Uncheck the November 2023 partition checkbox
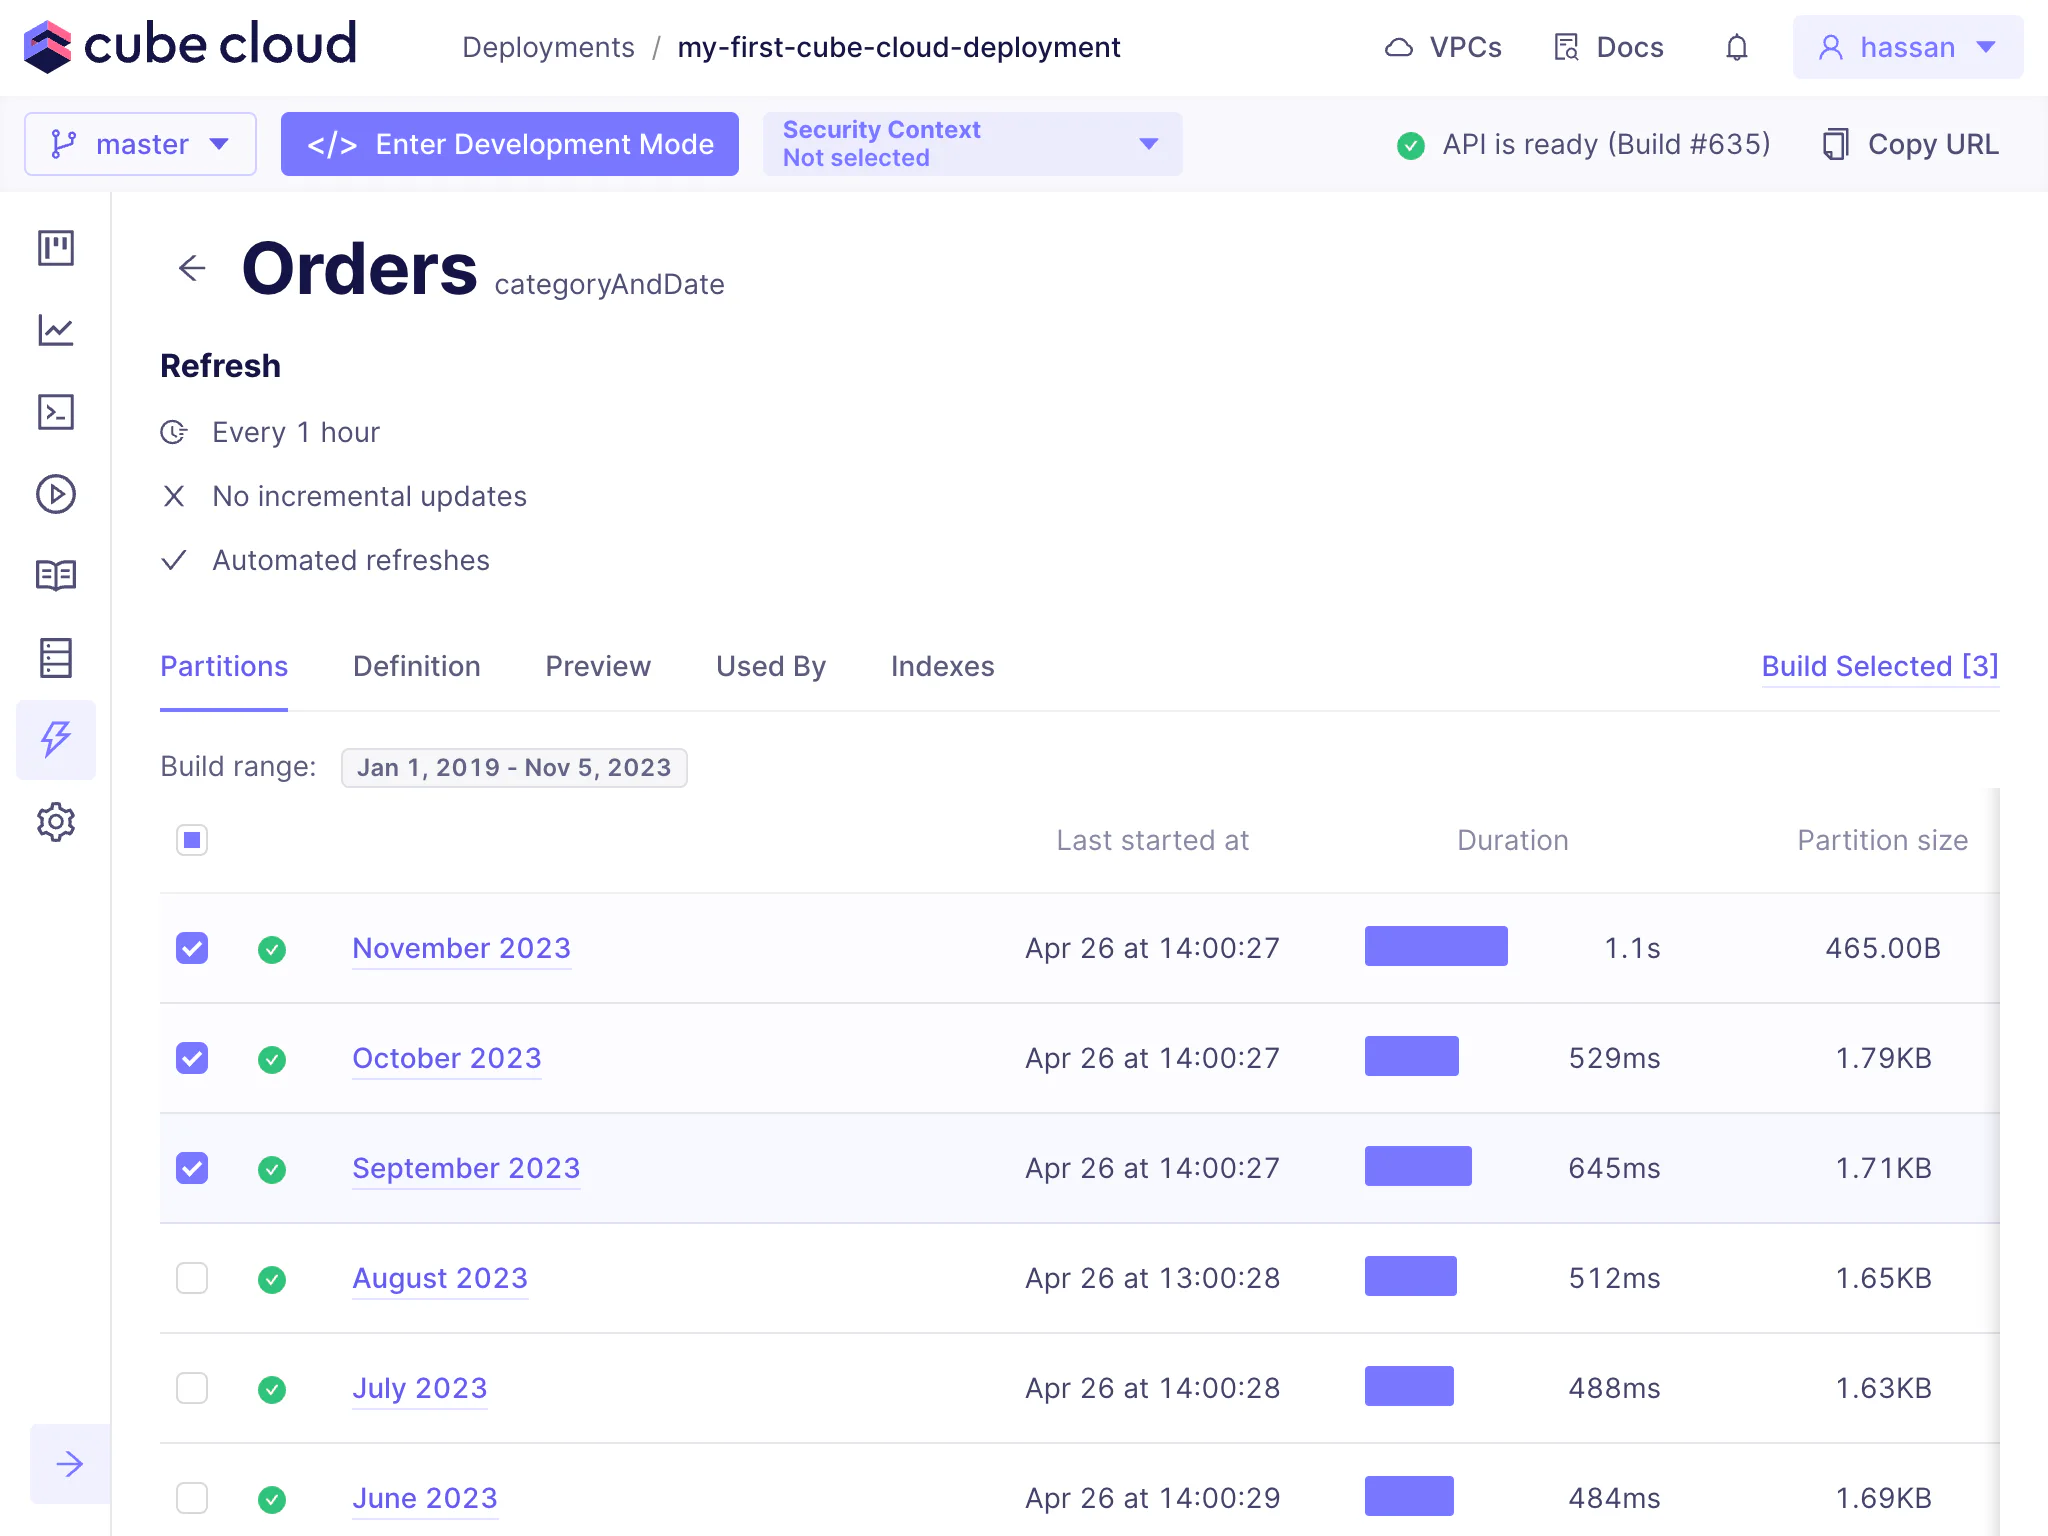The height and width of the screenshot is (1536, 2048). (x=192, y=948)
